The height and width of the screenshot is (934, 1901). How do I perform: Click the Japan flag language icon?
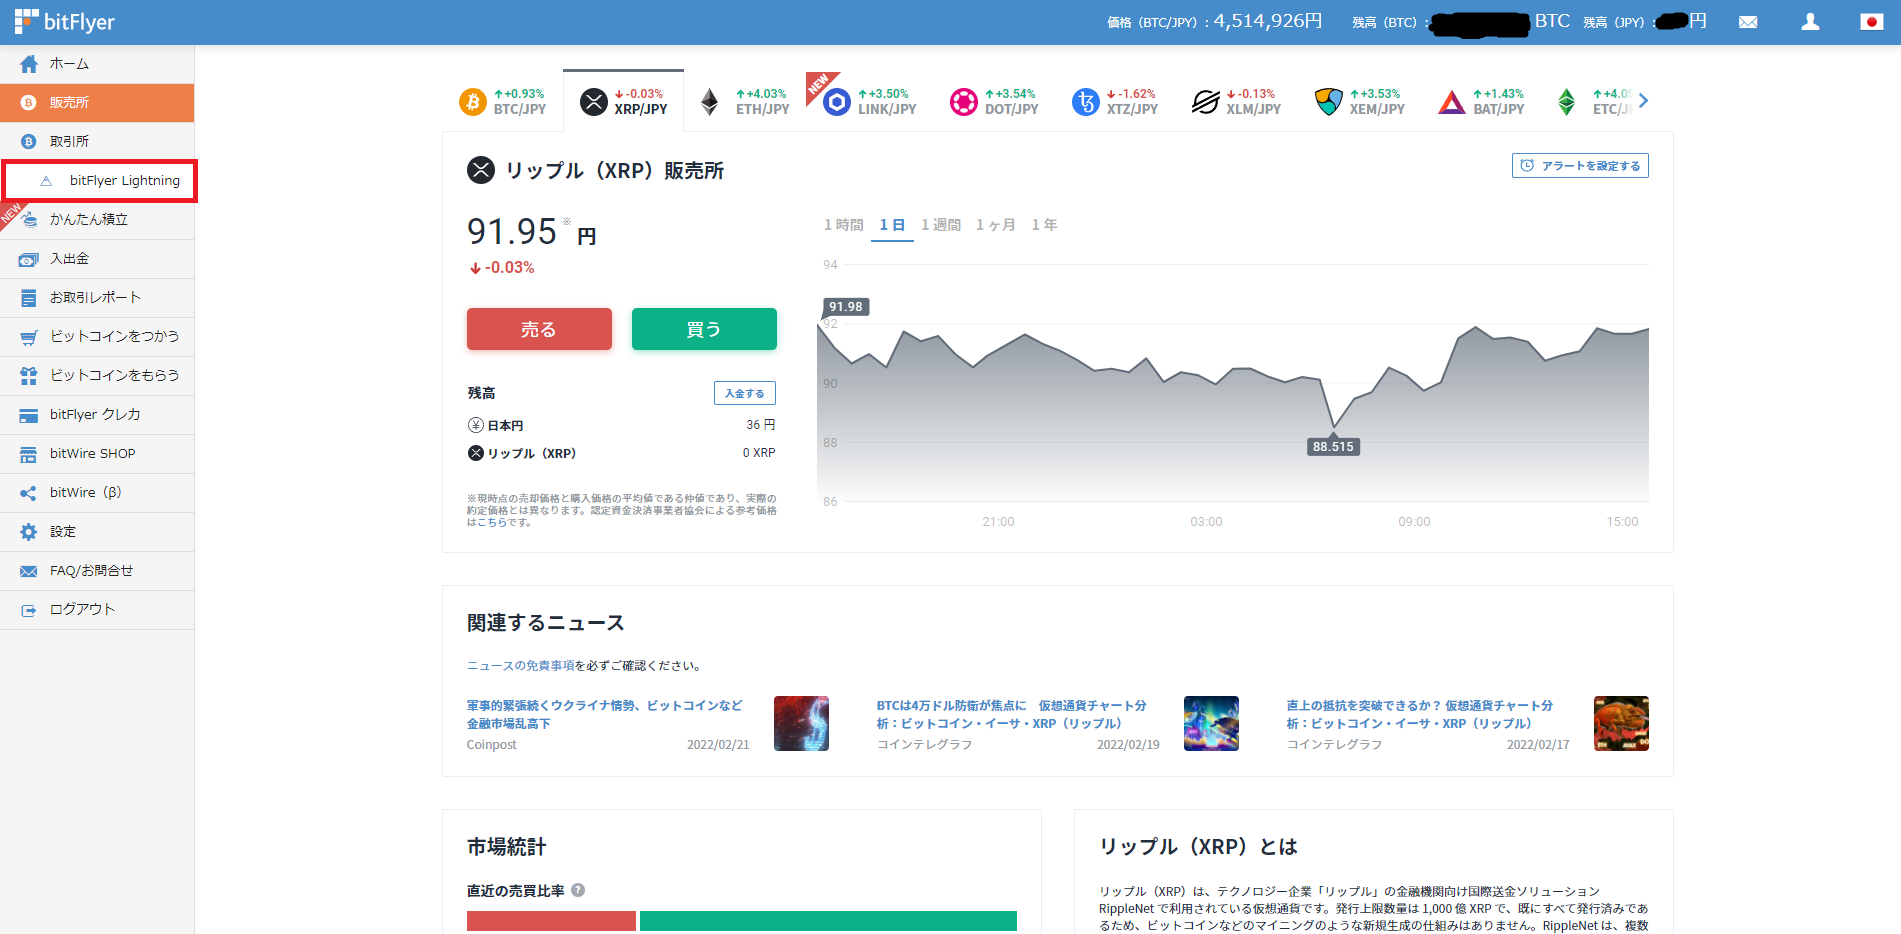click(1871, 22)
